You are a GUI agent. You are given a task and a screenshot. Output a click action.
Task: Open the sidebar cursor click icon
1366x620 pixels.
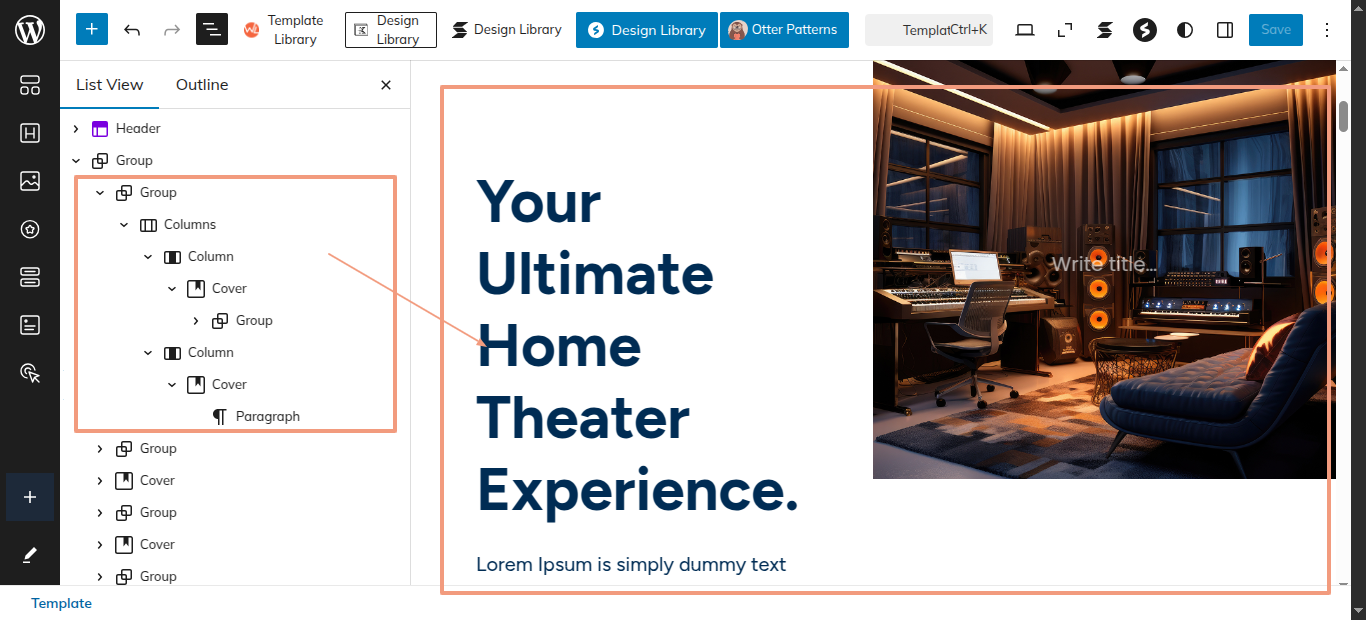[30, 373]
